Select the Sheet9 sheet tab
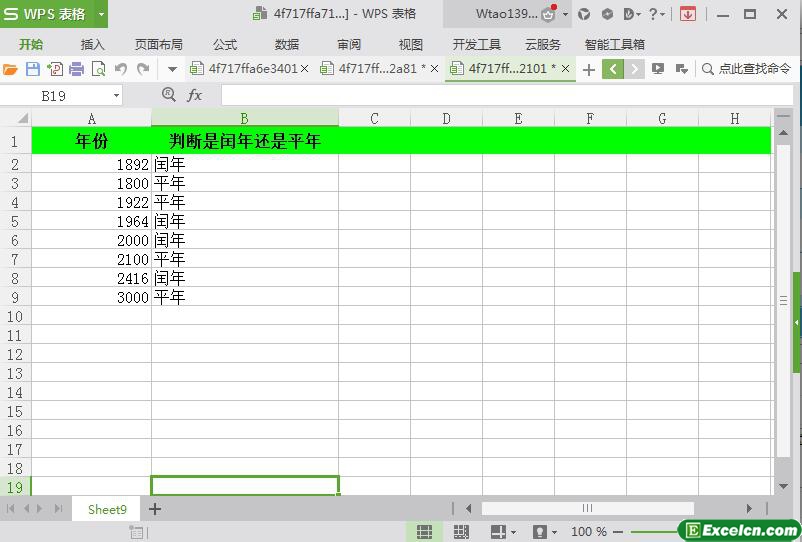 click(x=107, y=509)
